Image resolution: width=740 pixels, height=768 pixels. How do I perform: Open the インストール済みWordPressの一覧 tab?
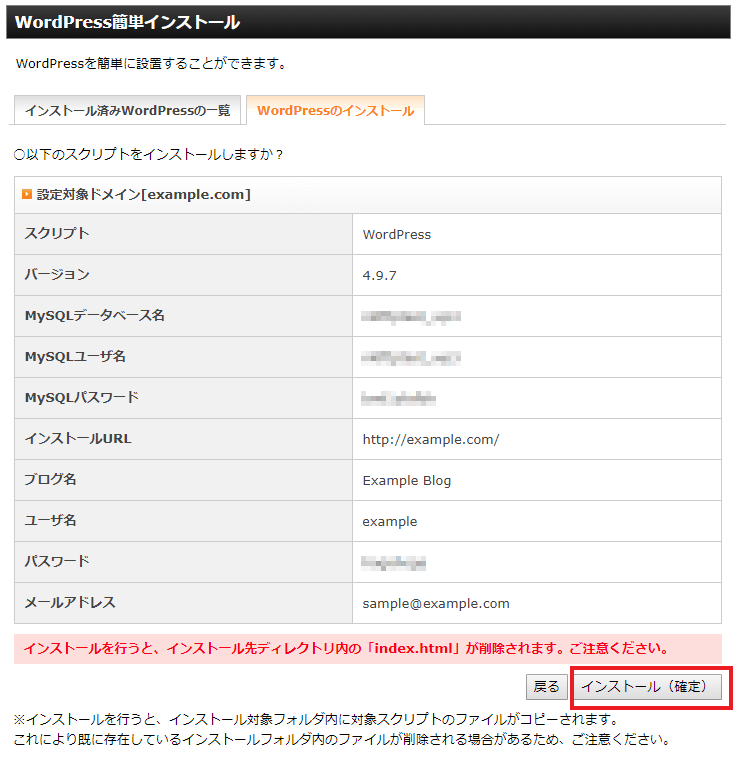(127, 110)
